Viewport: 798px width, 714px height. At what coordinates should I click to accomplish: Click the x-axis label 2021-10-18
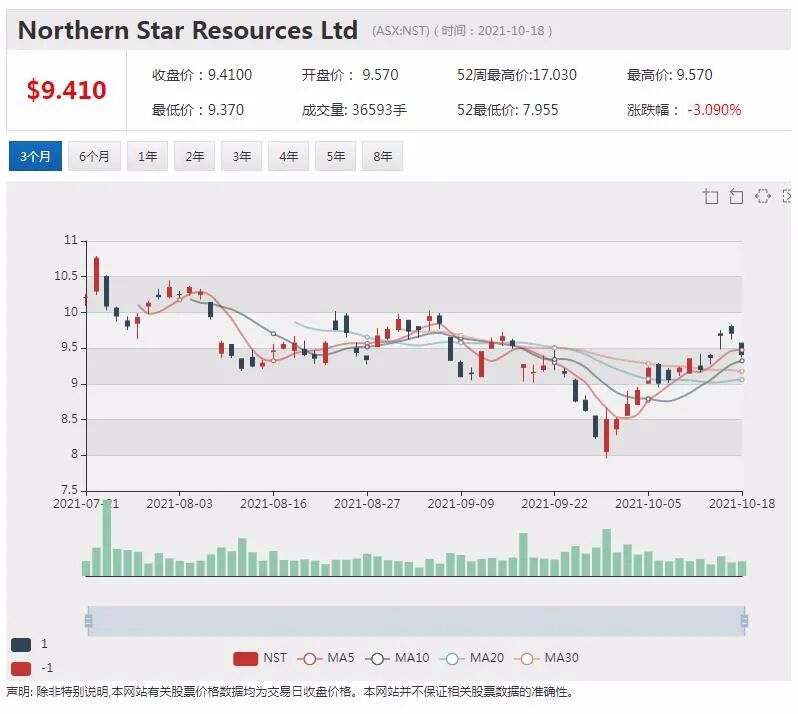click(742, 504)
